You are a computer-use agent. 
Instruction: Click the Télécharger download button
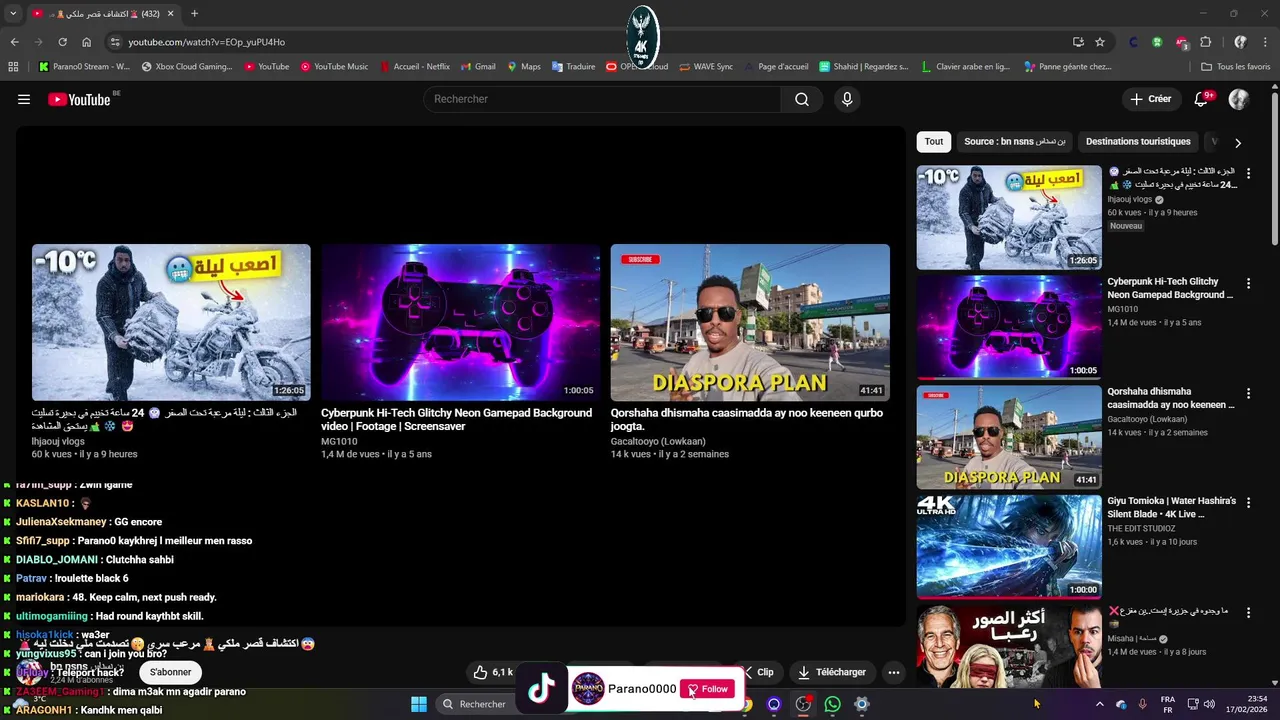(831, 672)
